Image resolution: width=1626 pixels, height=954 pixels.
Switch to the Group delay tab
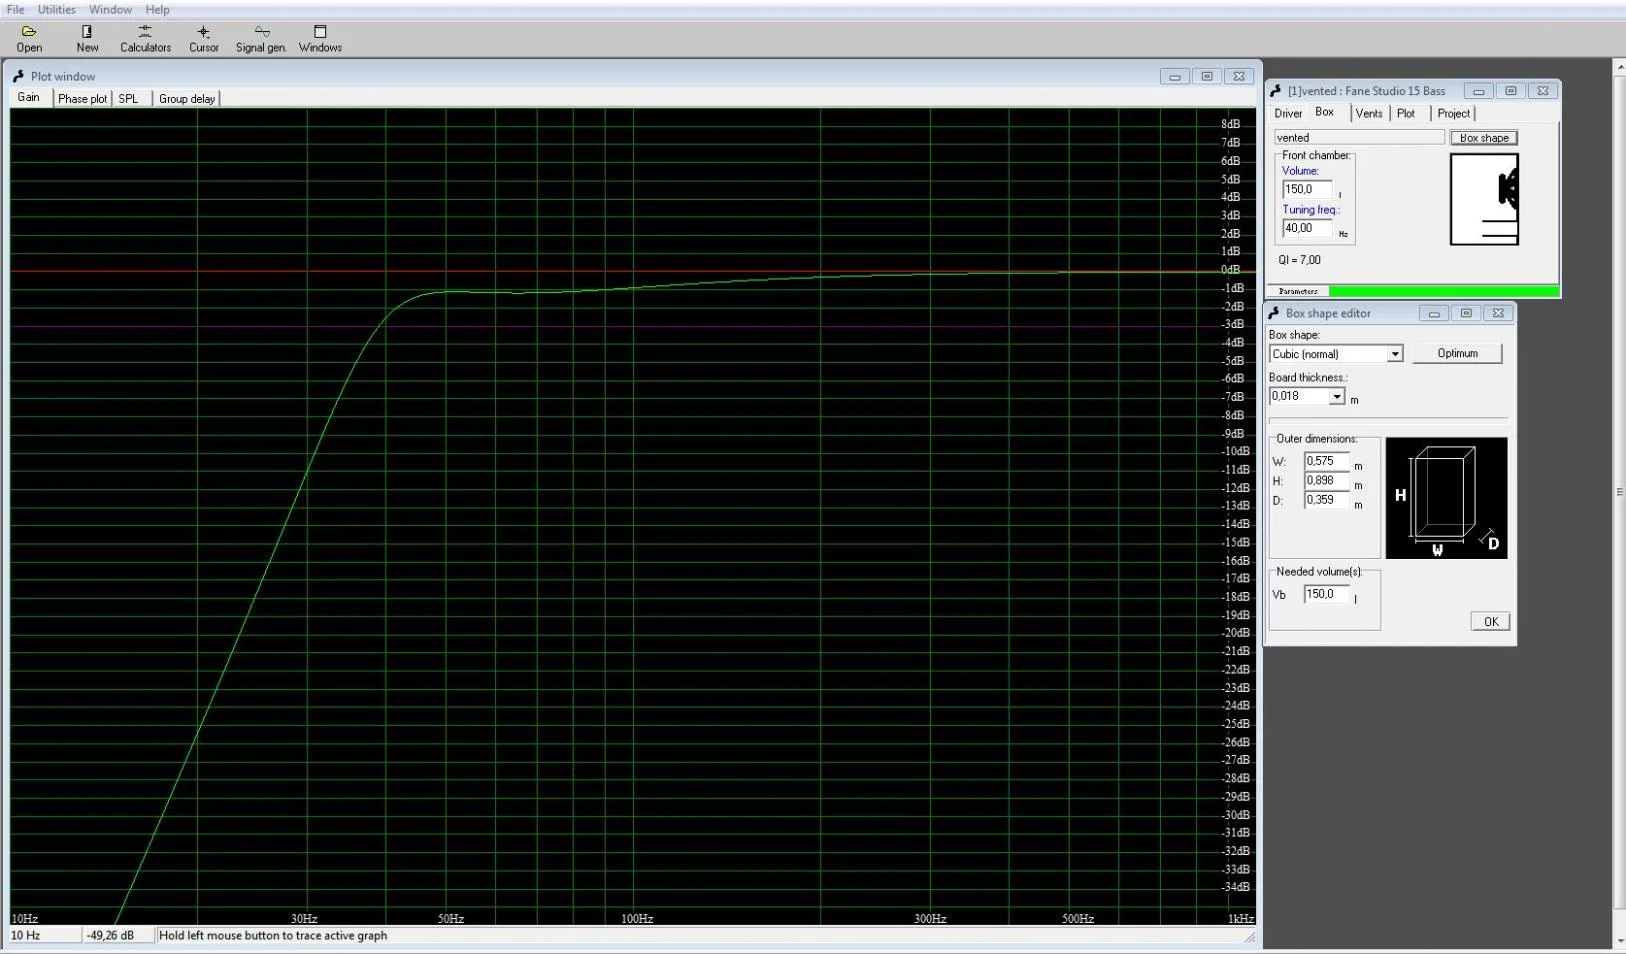tap(187, 99)
